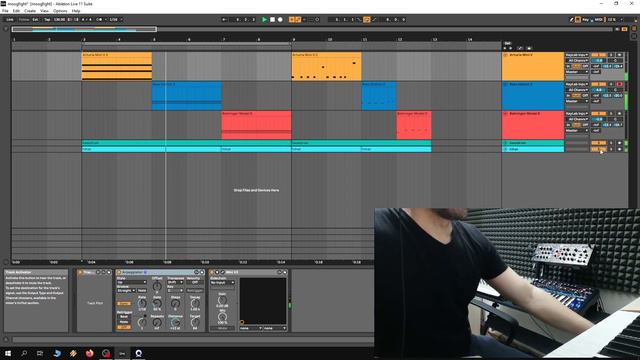Click the sidechain Gain knob
The height and width of the screenshot is (360, 640).
[222, 300]
